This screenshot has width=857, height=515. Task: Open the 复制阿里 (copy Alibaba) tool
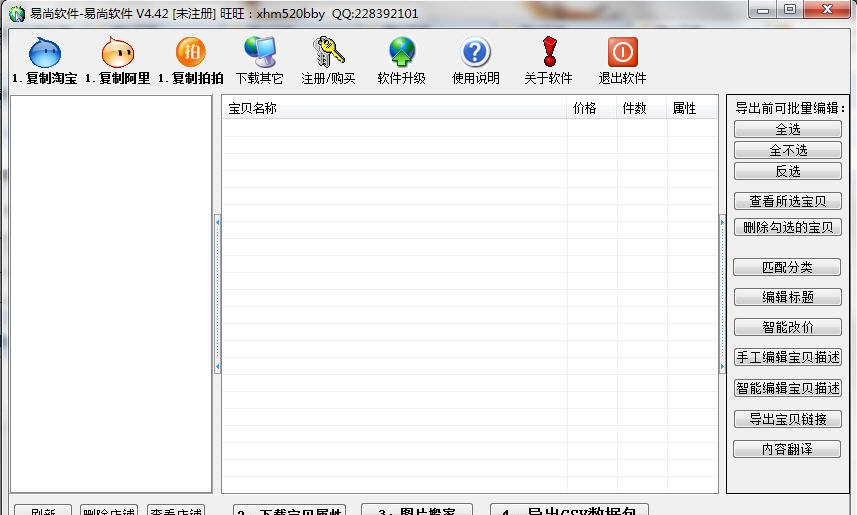[x=118, y=60]
